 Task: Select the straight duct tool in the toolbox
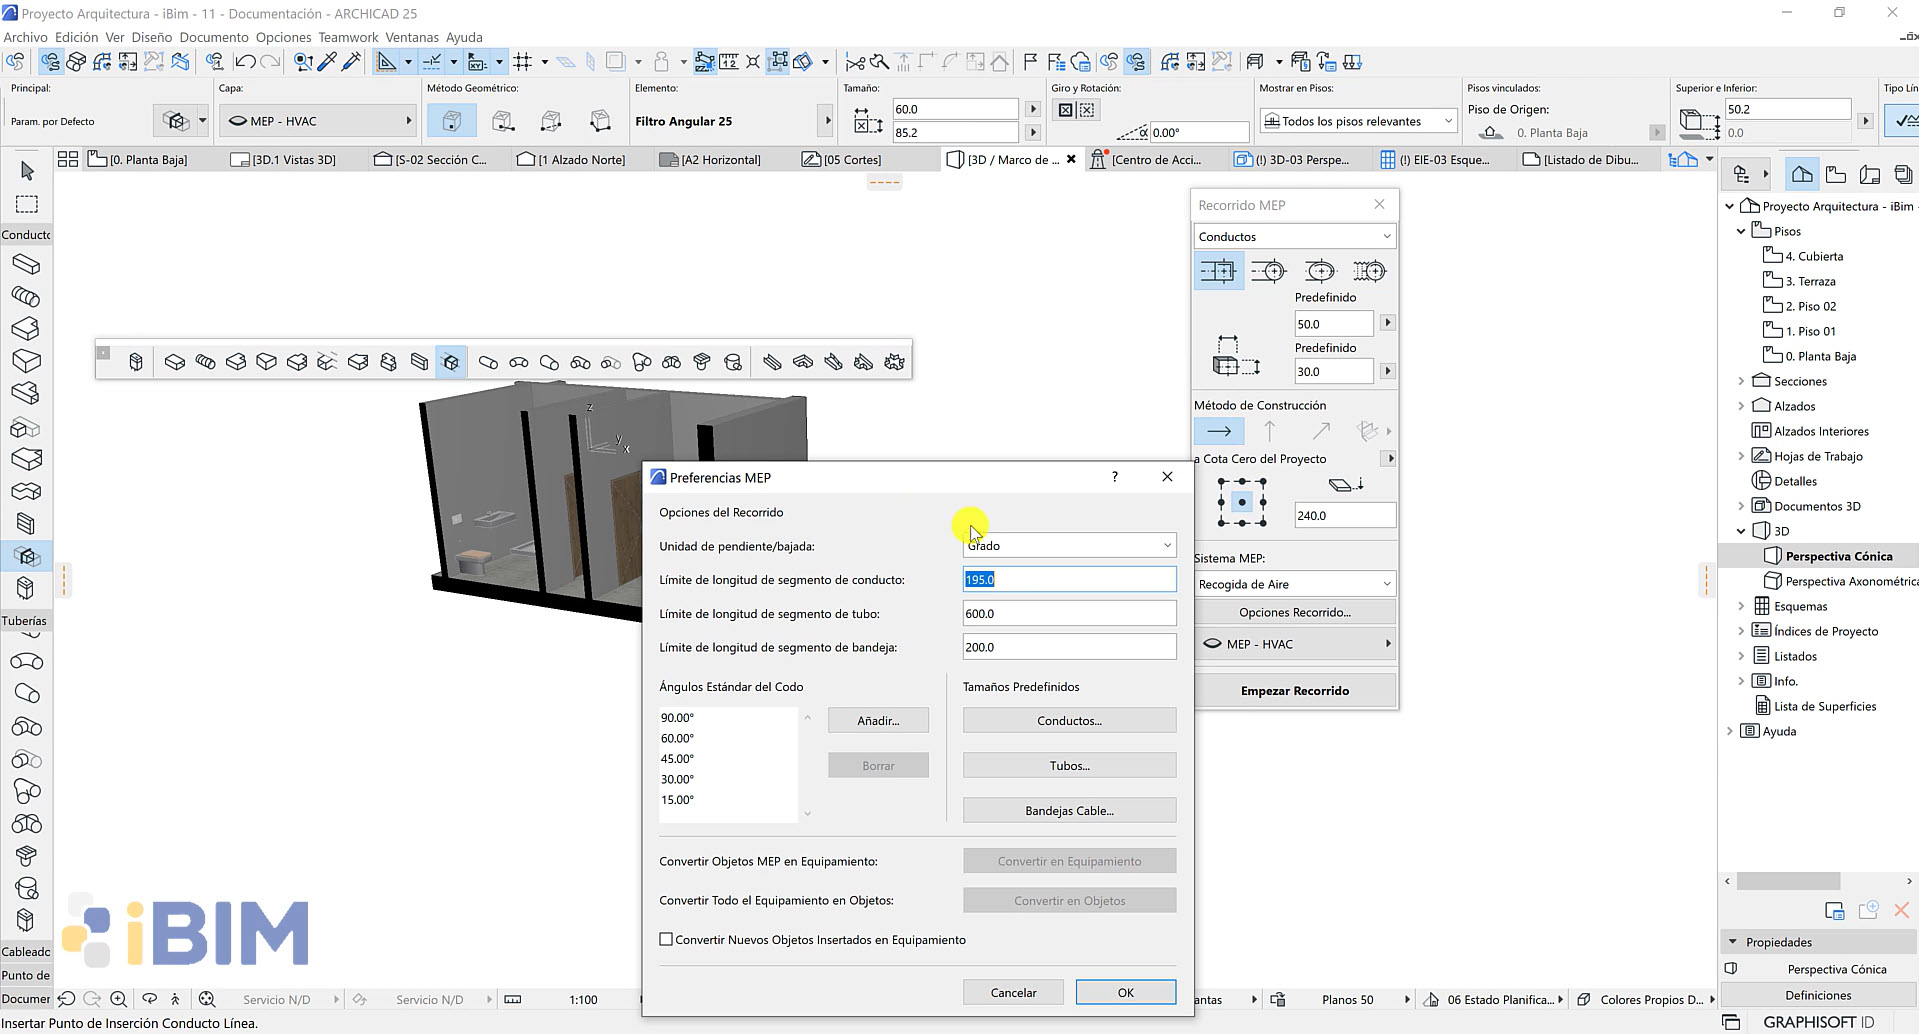click(x=27, y=264)
